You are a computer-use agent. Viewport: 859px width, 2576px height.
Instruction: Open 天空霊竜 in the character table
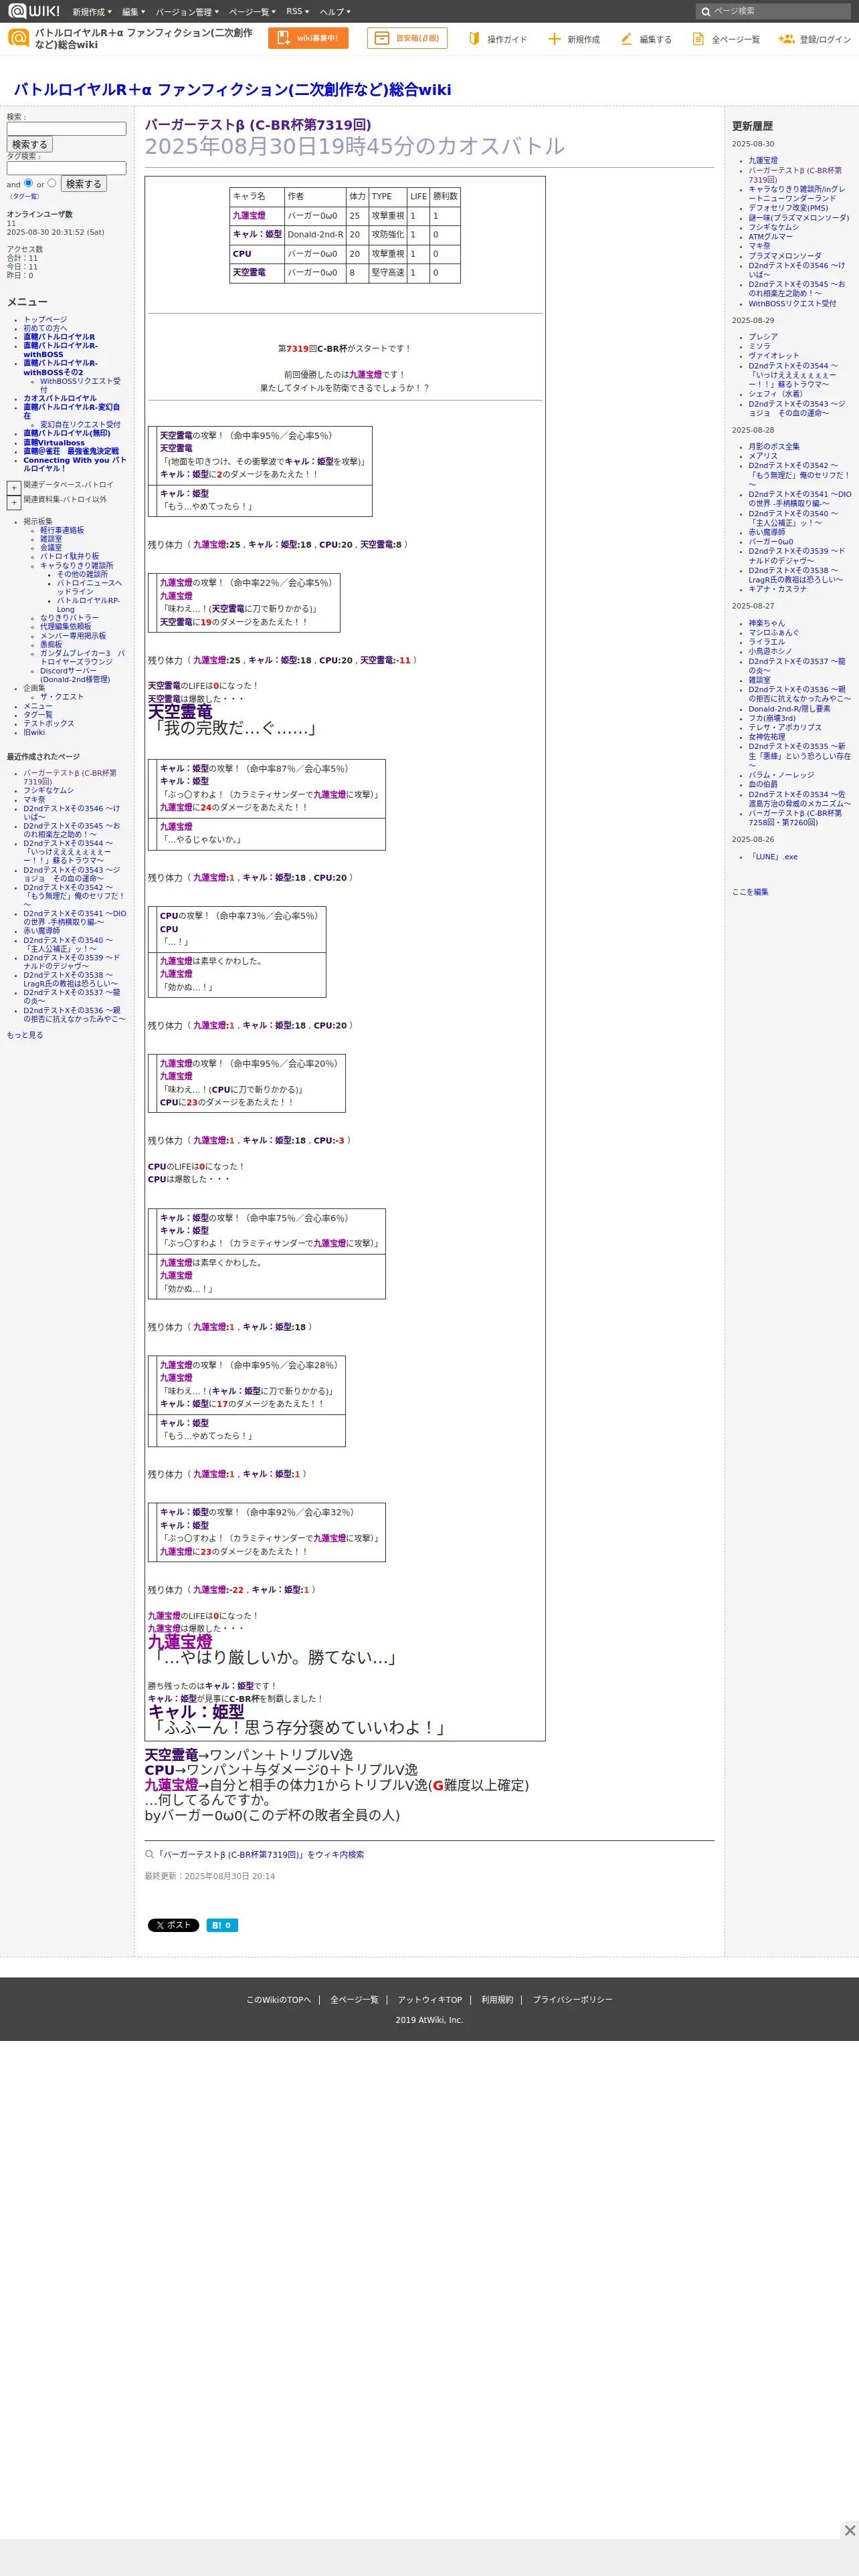click(x=249, y=272)
